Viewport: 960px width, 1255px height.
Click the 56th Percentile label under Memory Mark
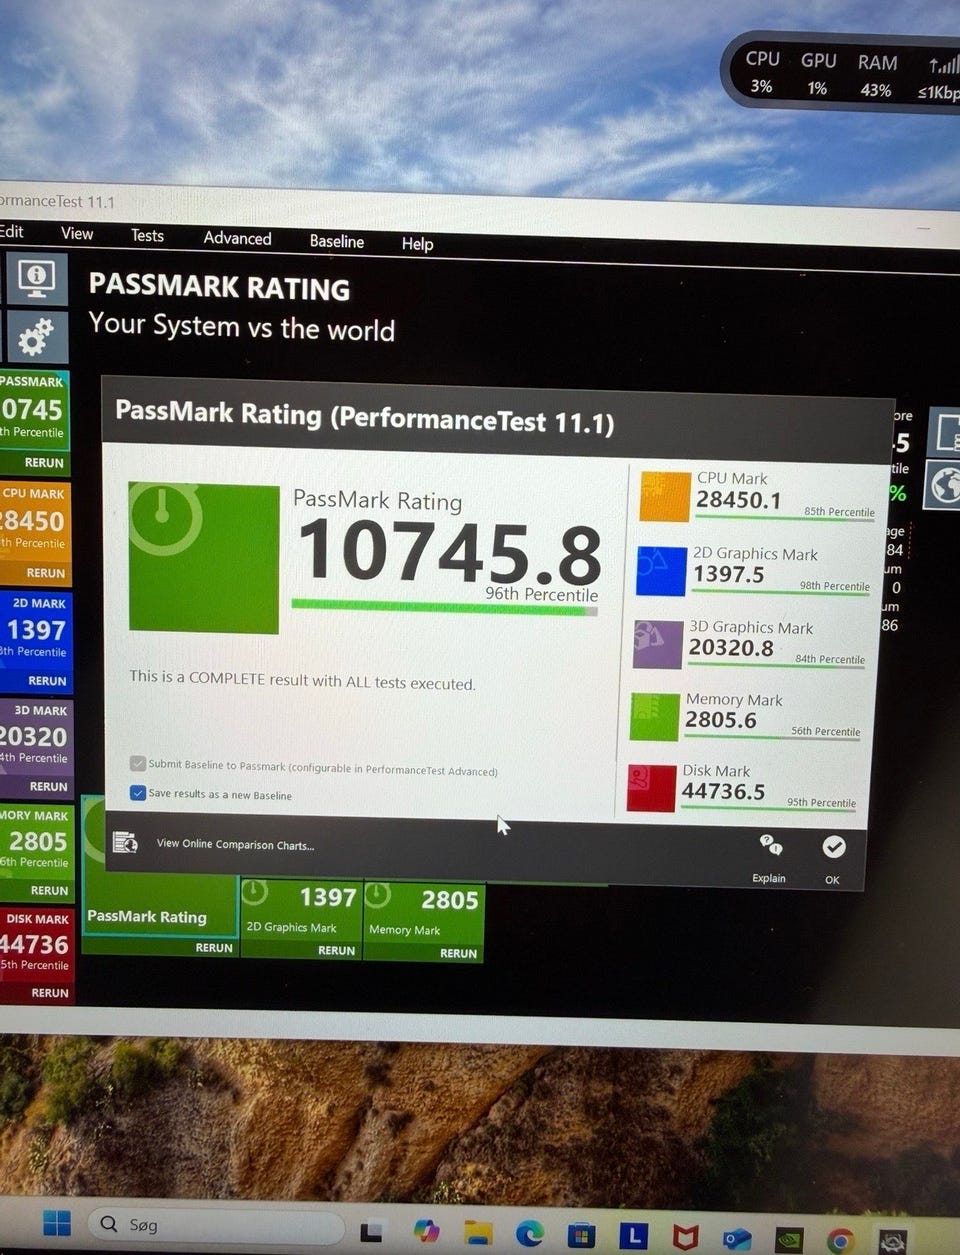(825, 731)
